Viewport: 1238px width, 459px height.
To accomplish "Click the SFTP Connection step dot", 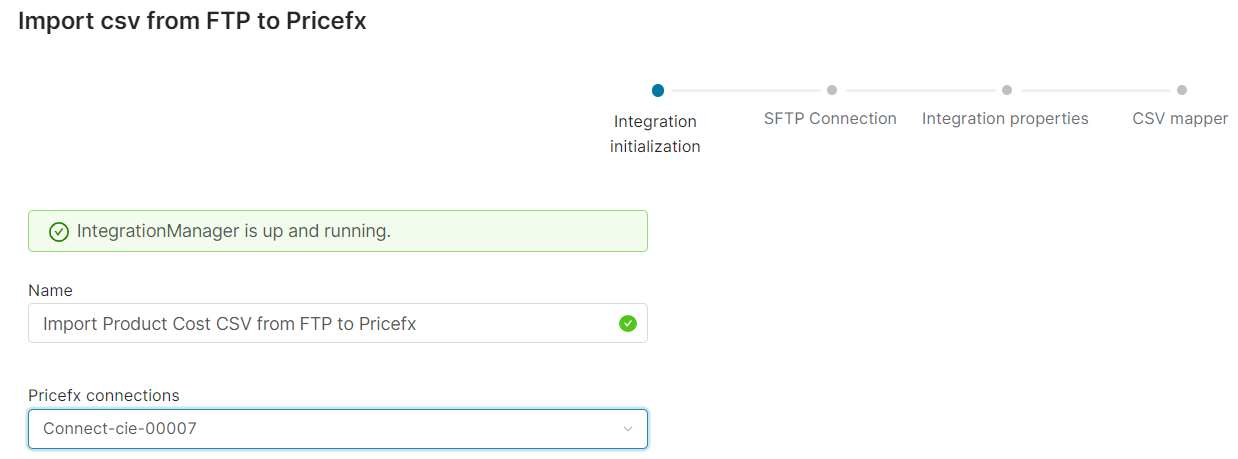I will [831, 90].
